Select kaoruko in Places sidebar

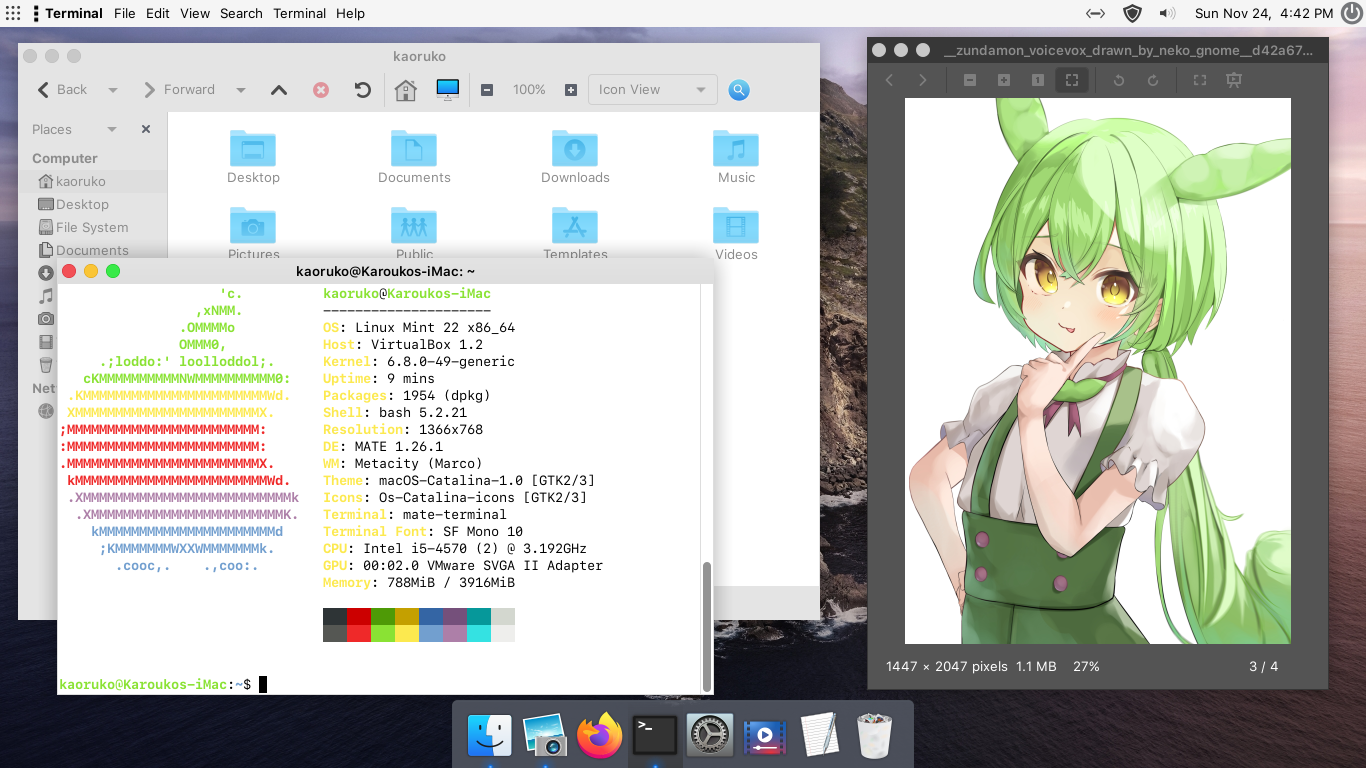(x=93, y=181)
